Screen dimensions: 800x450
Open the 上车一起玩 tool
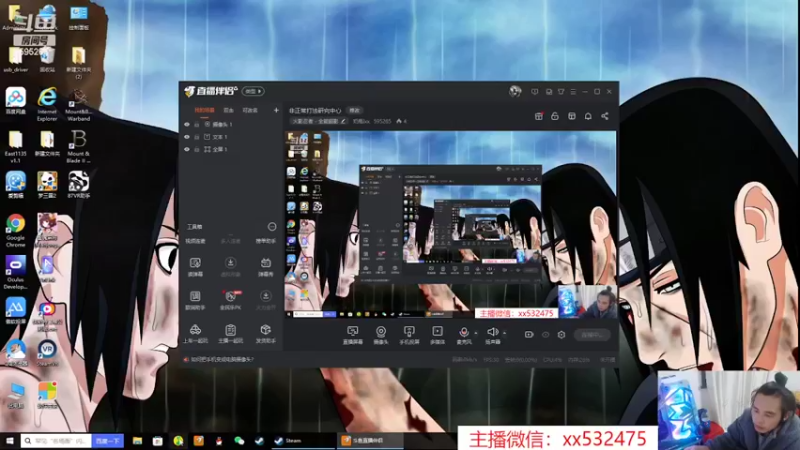pos(195,334)
